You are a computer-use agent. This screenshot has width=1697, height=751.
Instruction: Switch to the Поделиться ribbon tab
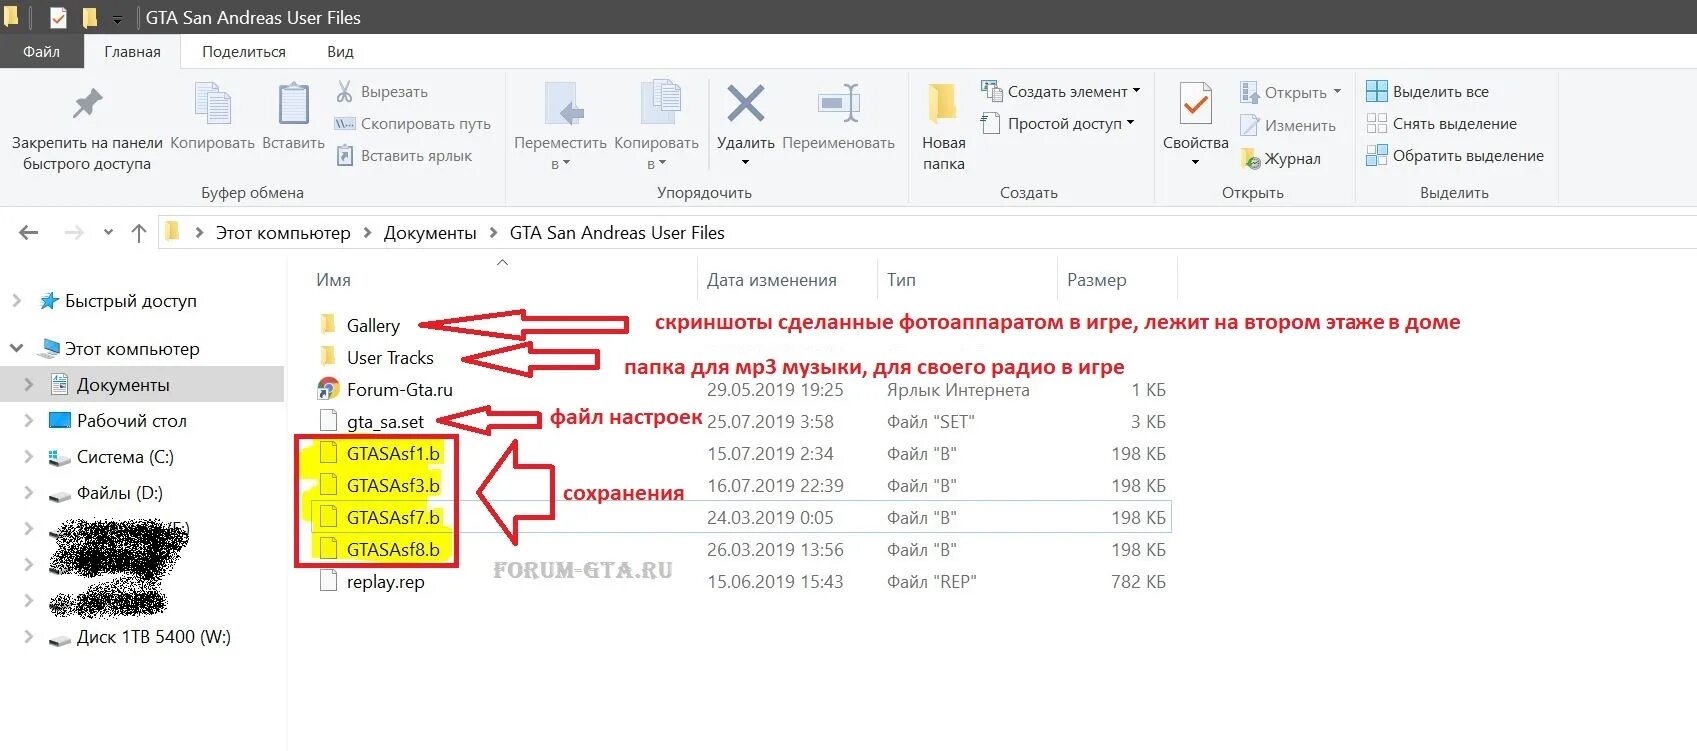pos(243,51)
